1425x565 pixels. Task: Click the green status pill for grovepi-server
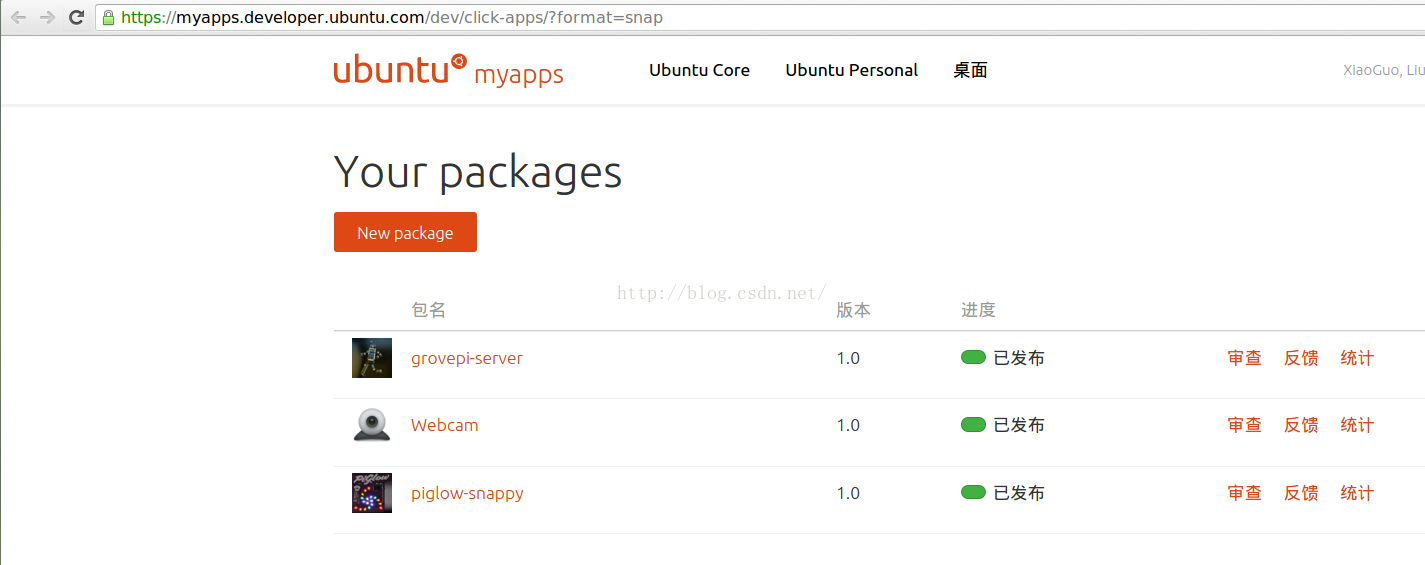tap(973, 357)
